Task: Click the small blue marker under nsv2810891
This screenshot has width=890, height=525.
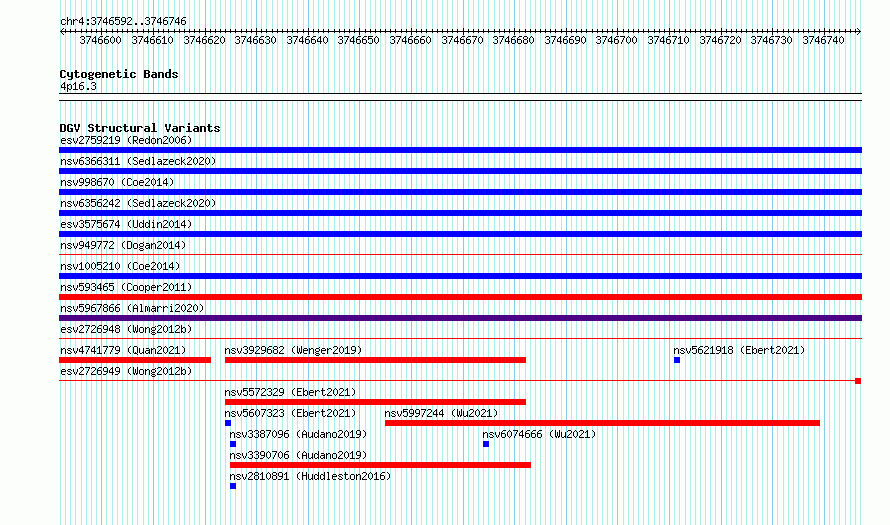Action: 233,486
